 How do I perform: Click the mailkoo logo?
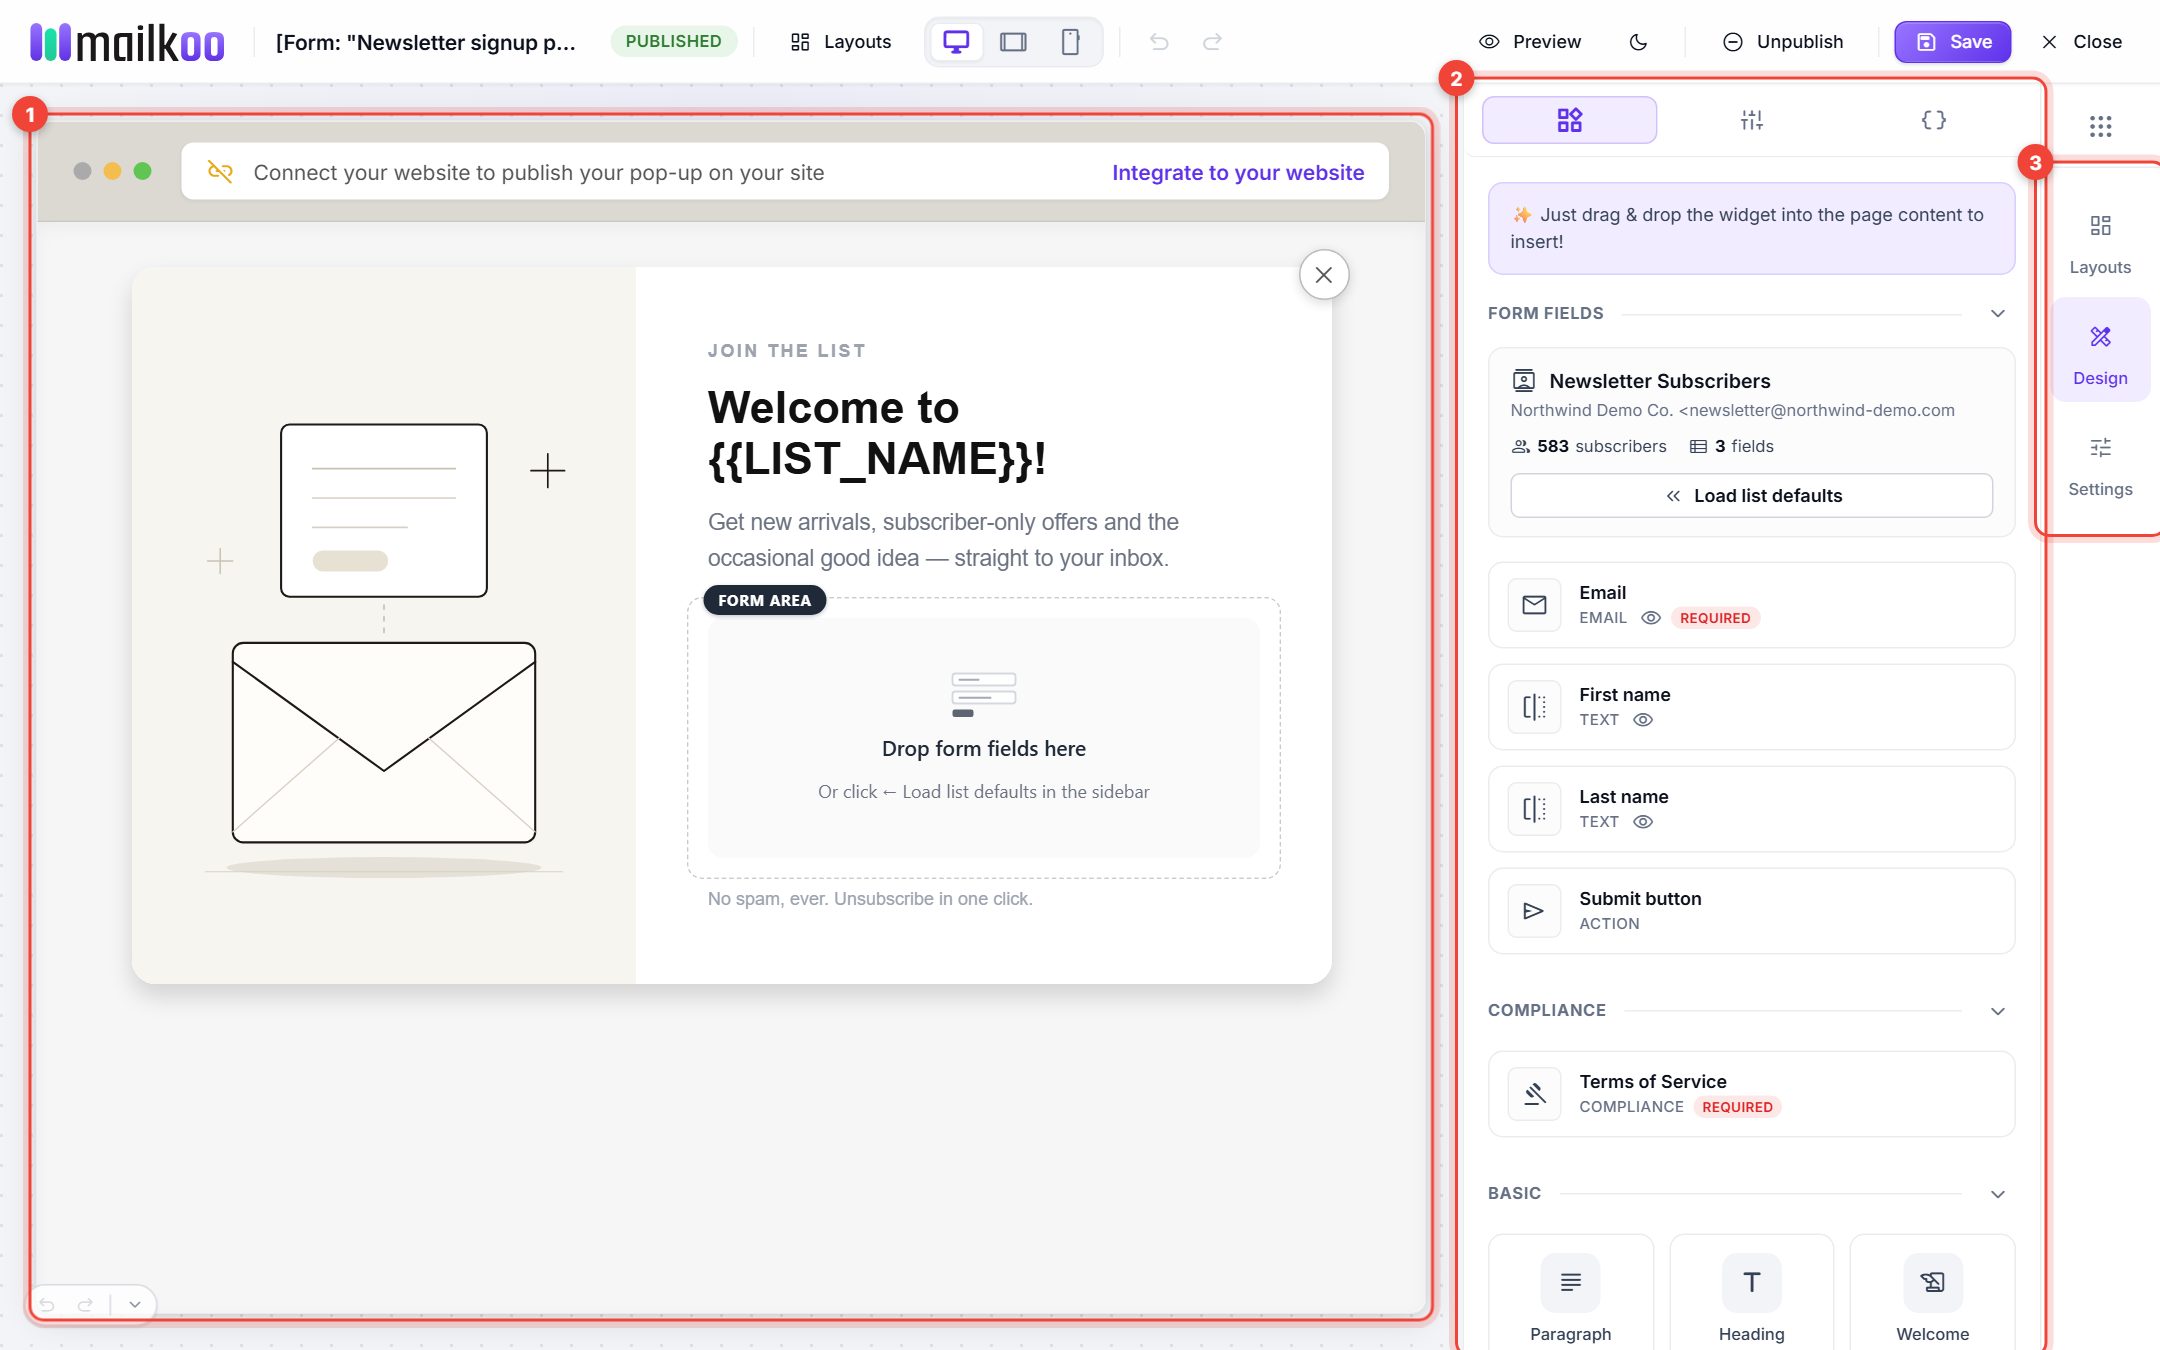127,42
